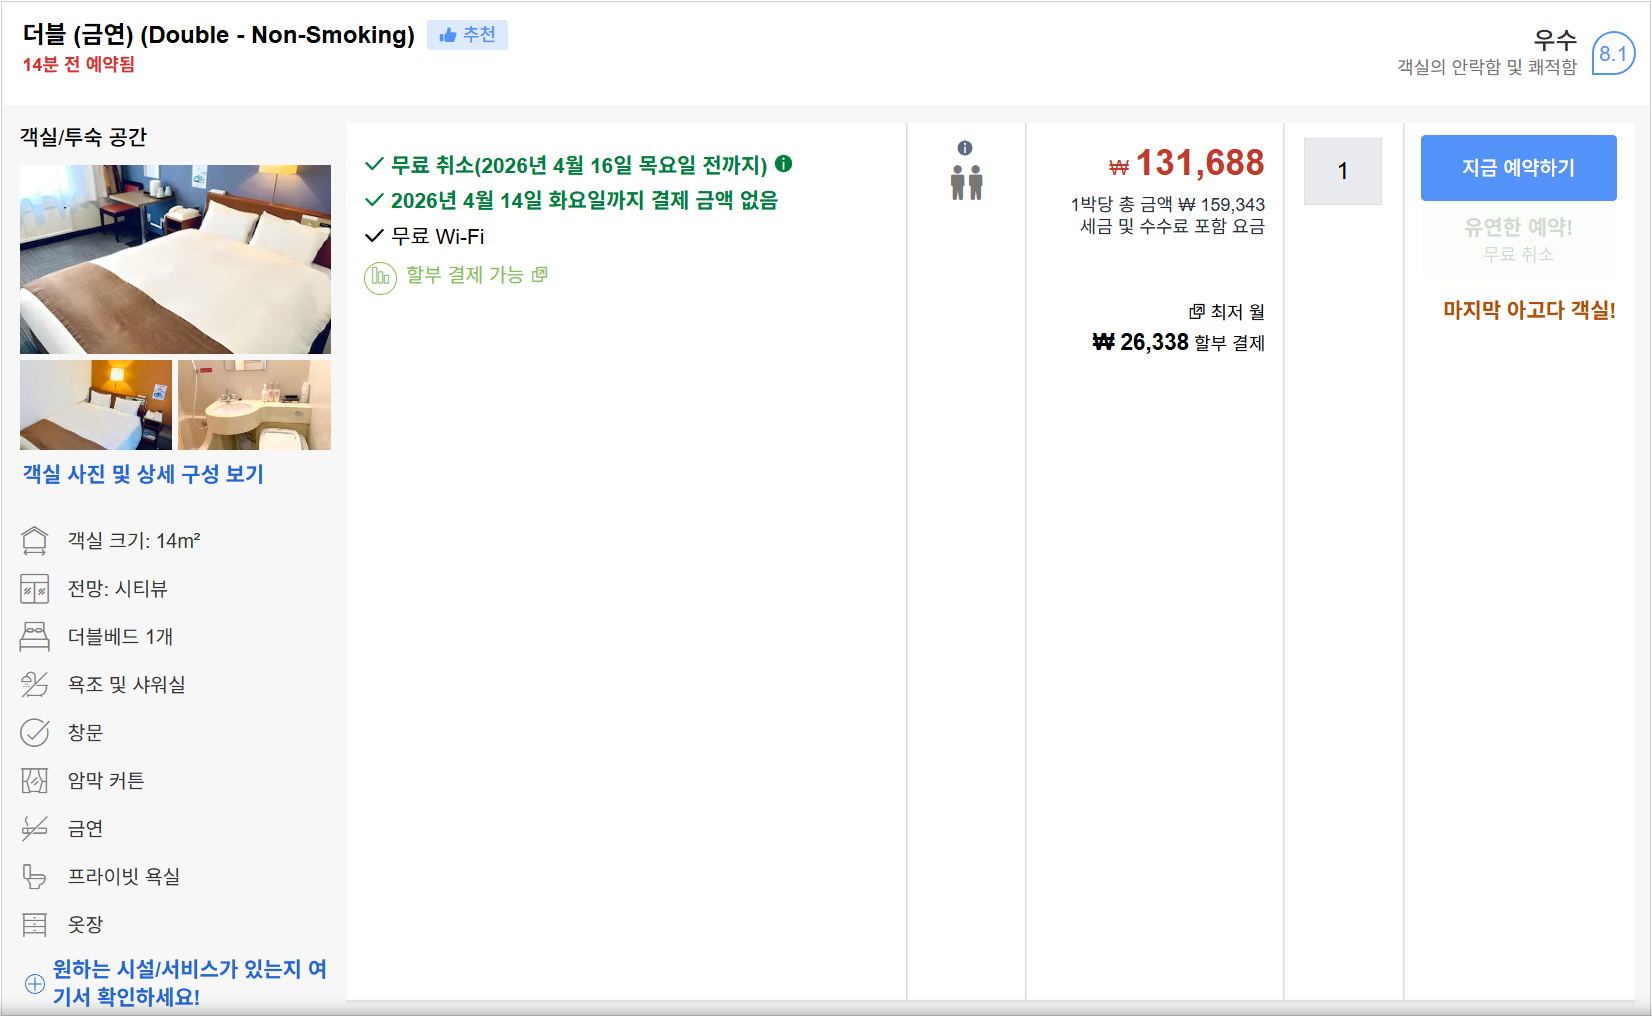Open the room quantity selector showing 1

(x=1343, y=171)
